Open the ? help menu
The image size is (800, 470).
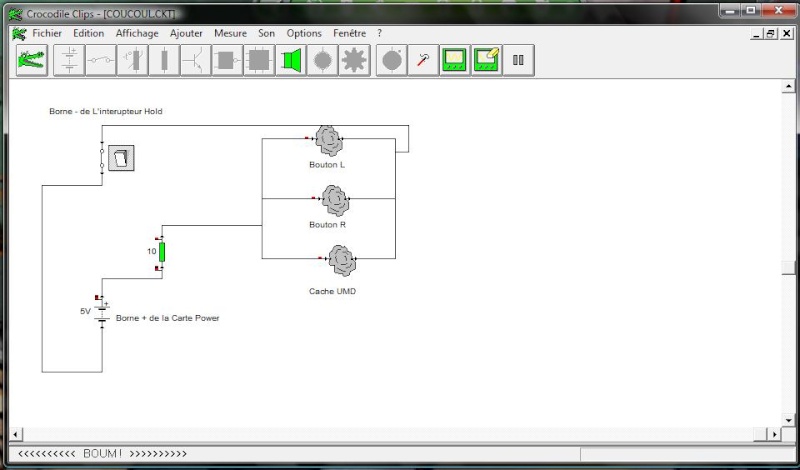coord(379,33)
